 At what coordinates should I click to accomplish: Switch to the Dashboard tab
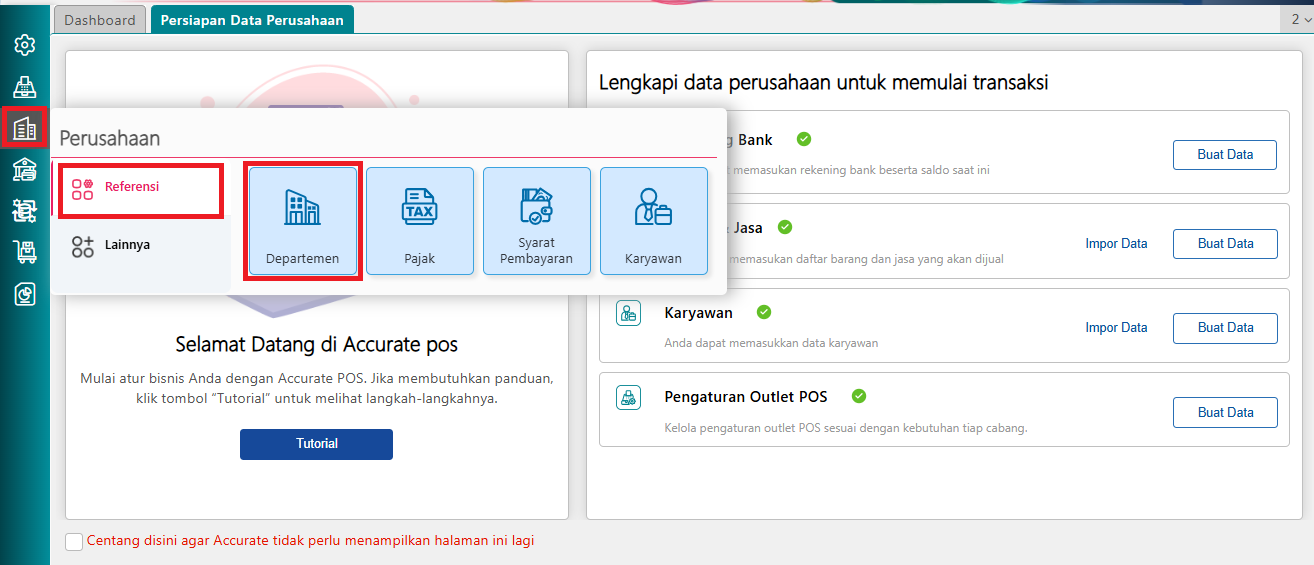(x=100, y=20)
